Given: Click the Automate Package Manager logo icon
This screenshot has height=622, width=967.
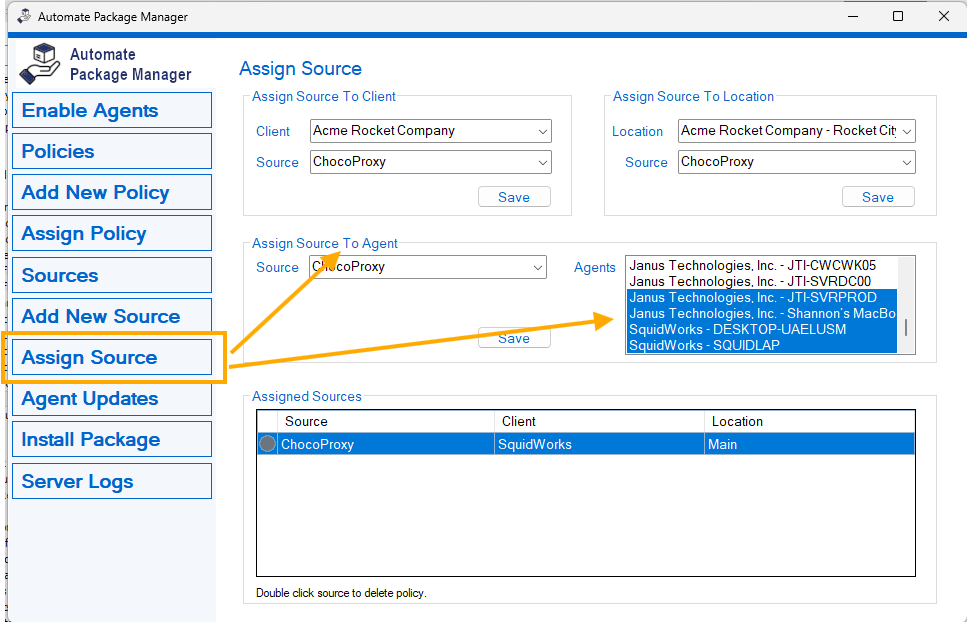Looking at the screenshot, I should coord(40,63).
